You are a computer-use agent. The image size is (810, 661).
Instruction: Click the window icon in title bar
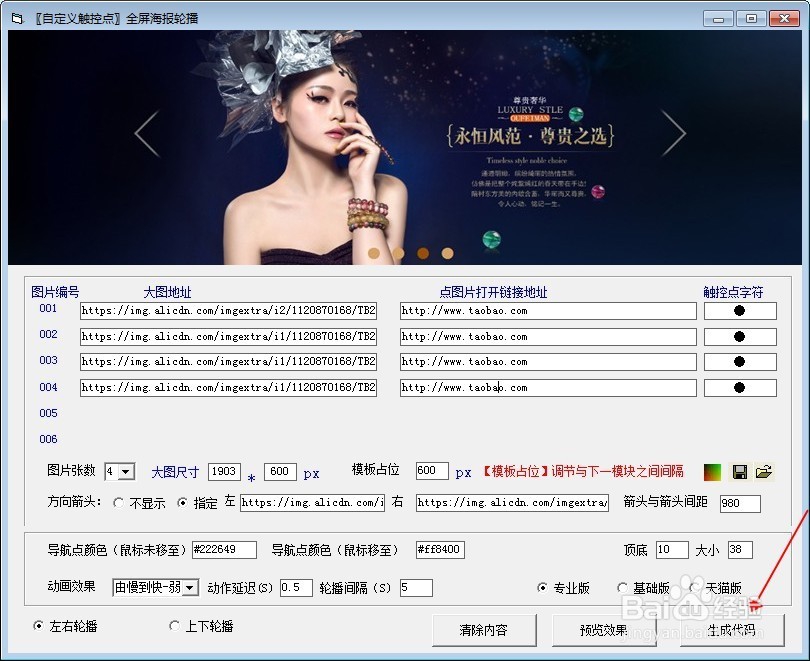(x=17, y=19)
